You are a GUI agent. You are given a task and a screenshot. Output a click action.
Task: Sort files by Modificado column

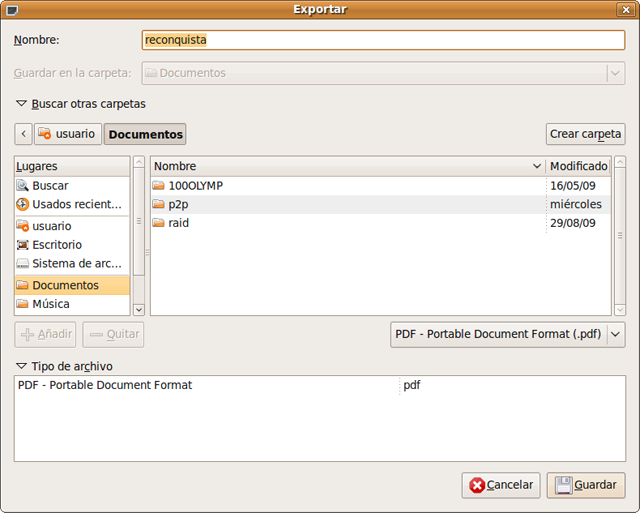point(578,166)
